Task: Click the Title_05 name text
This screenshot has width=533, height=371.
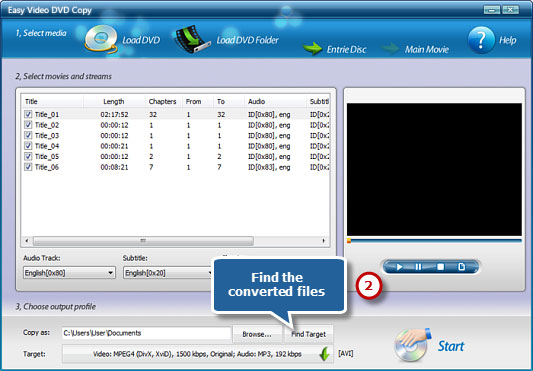Action: click(47, 157)
